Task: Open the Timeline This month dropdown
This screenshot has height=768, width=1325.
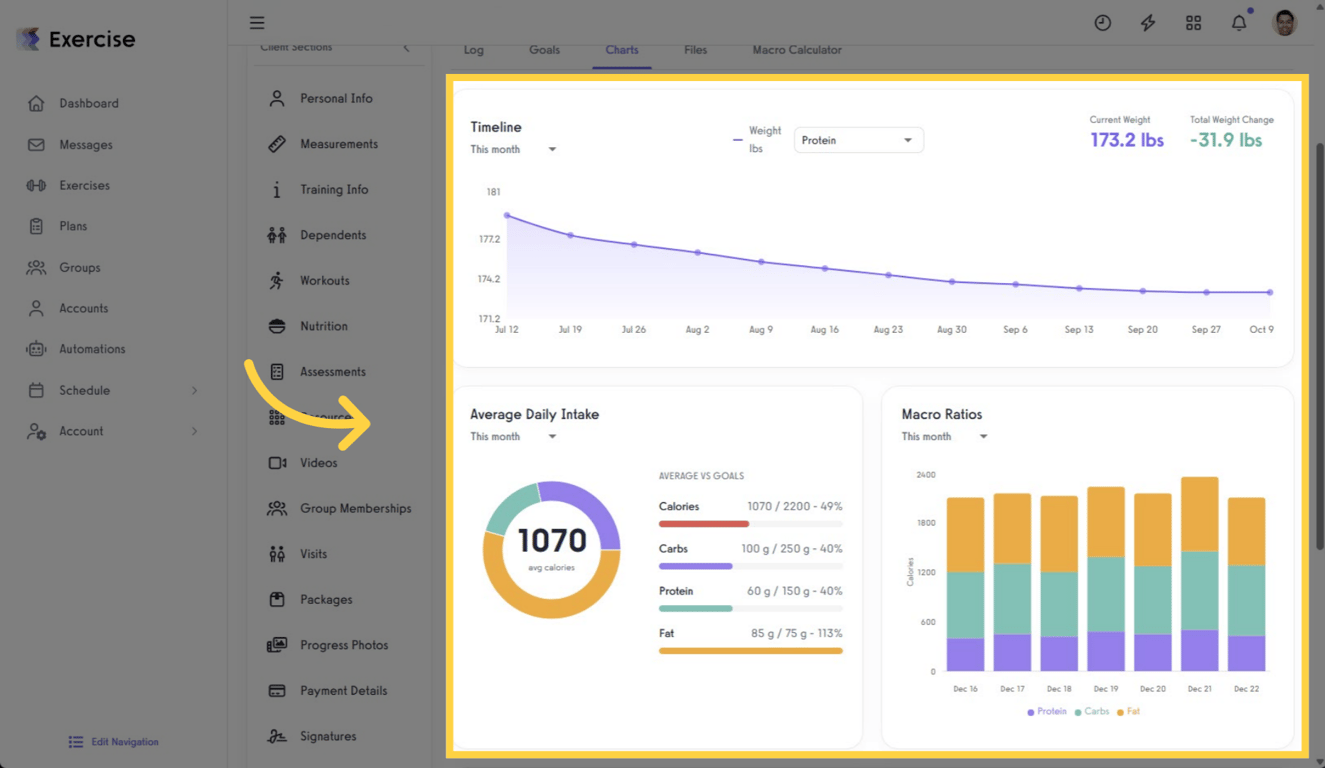Action: [512, 148]
